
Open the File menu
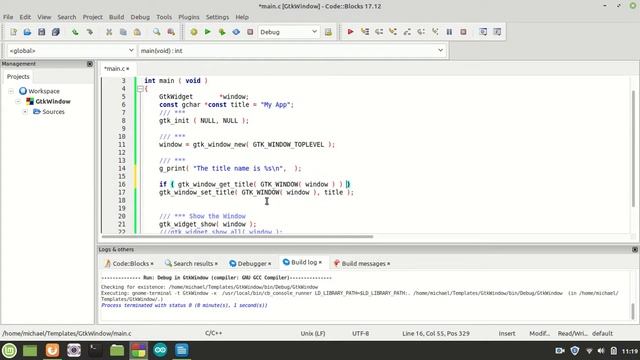[8, 17]
